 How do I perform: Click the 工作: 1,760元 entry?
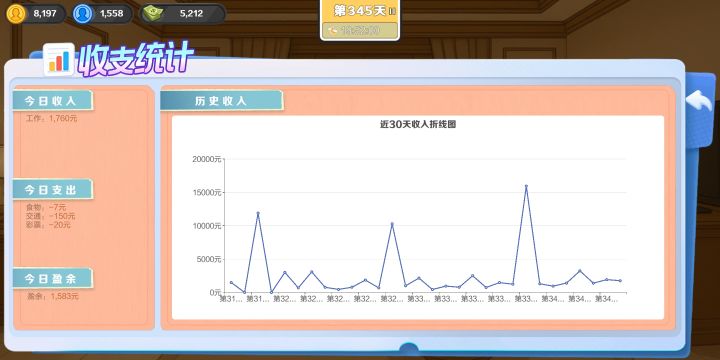click(x=52, y=118)
